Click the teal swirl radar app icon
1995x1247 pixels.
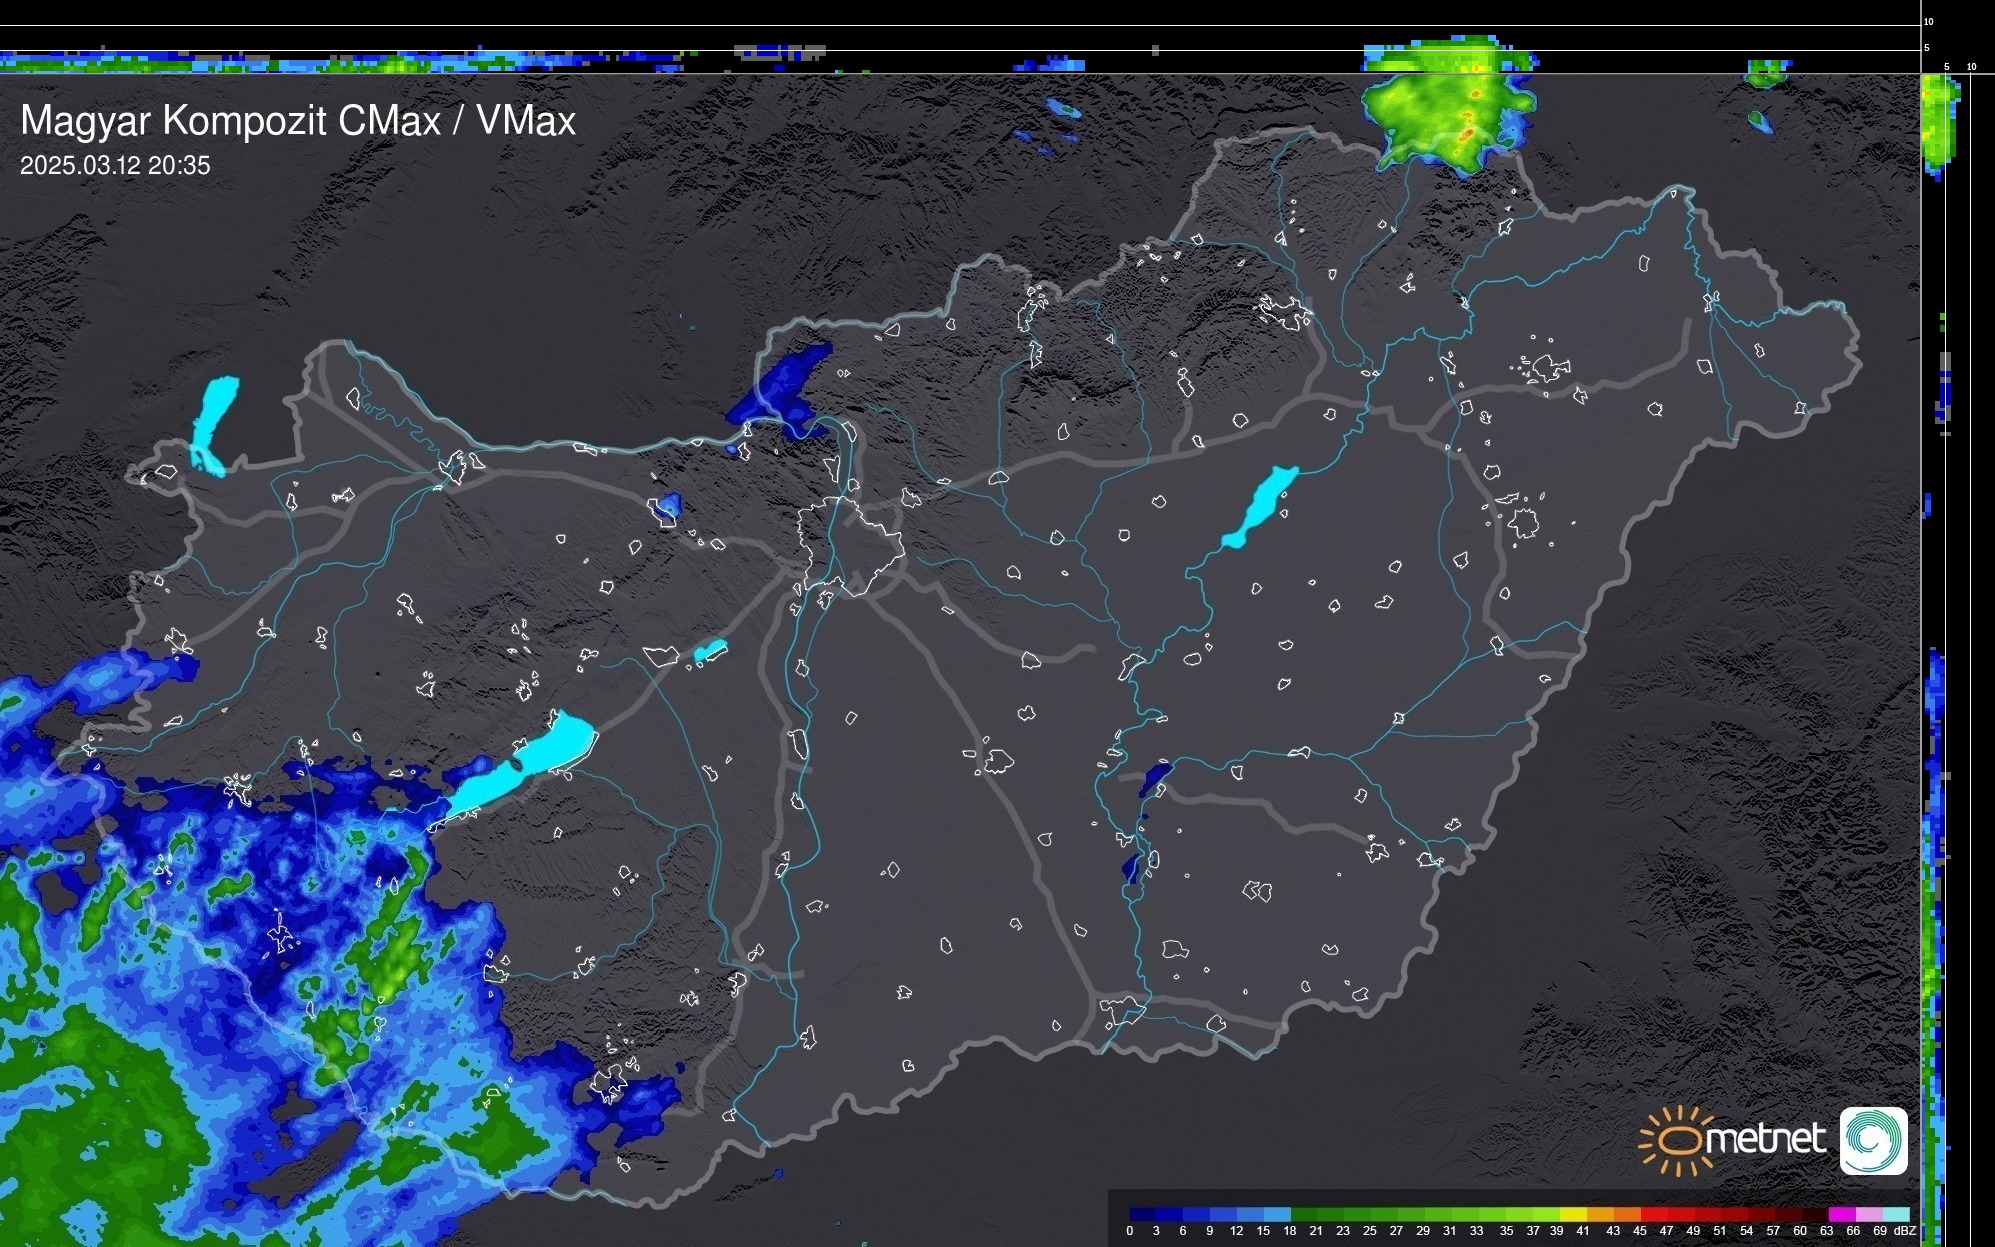pyautogui.click(x=1873, y=1140)
